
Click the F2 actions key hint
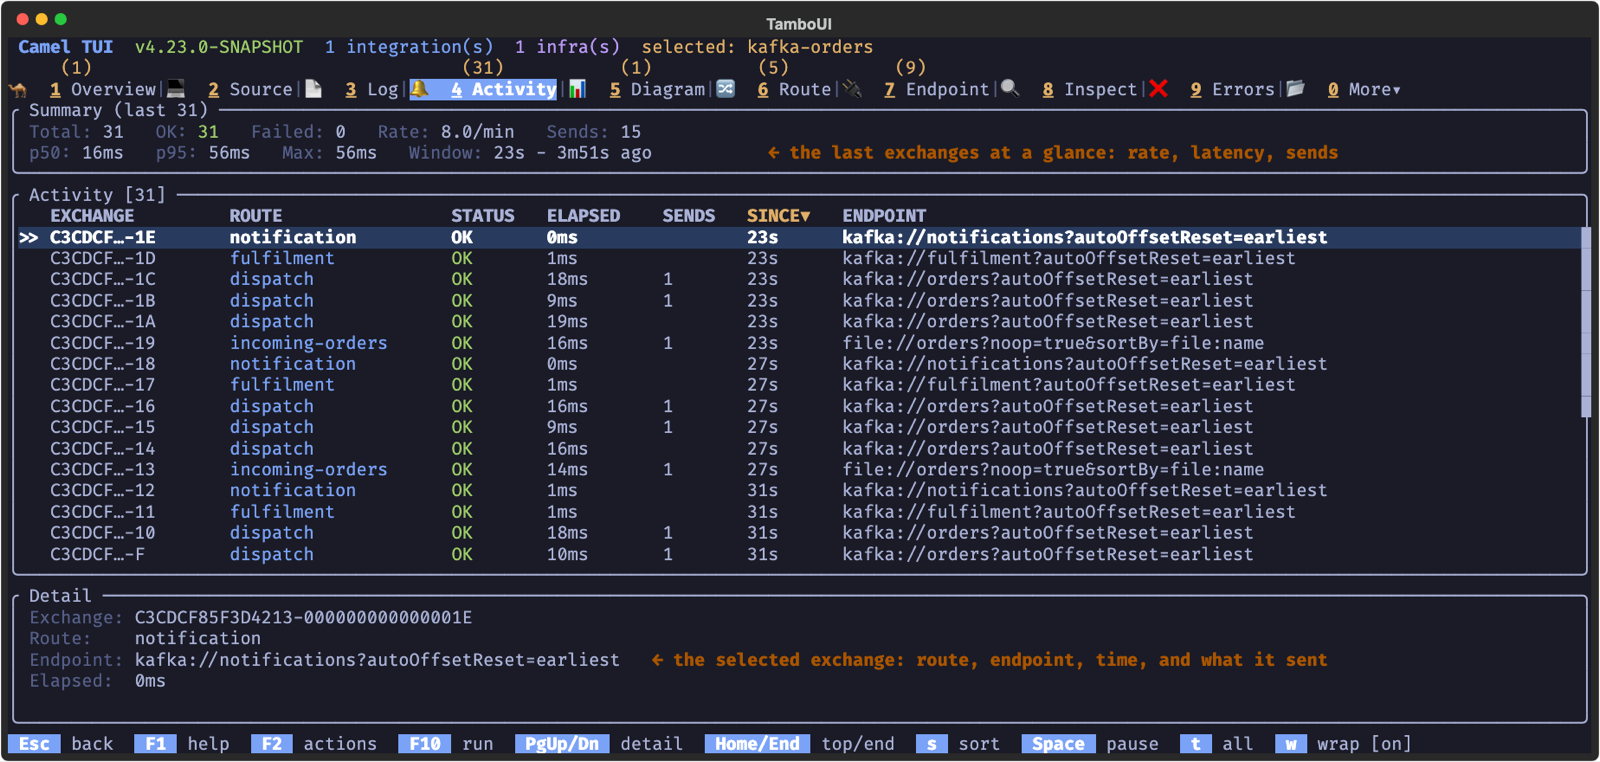(x=315, y=744)
